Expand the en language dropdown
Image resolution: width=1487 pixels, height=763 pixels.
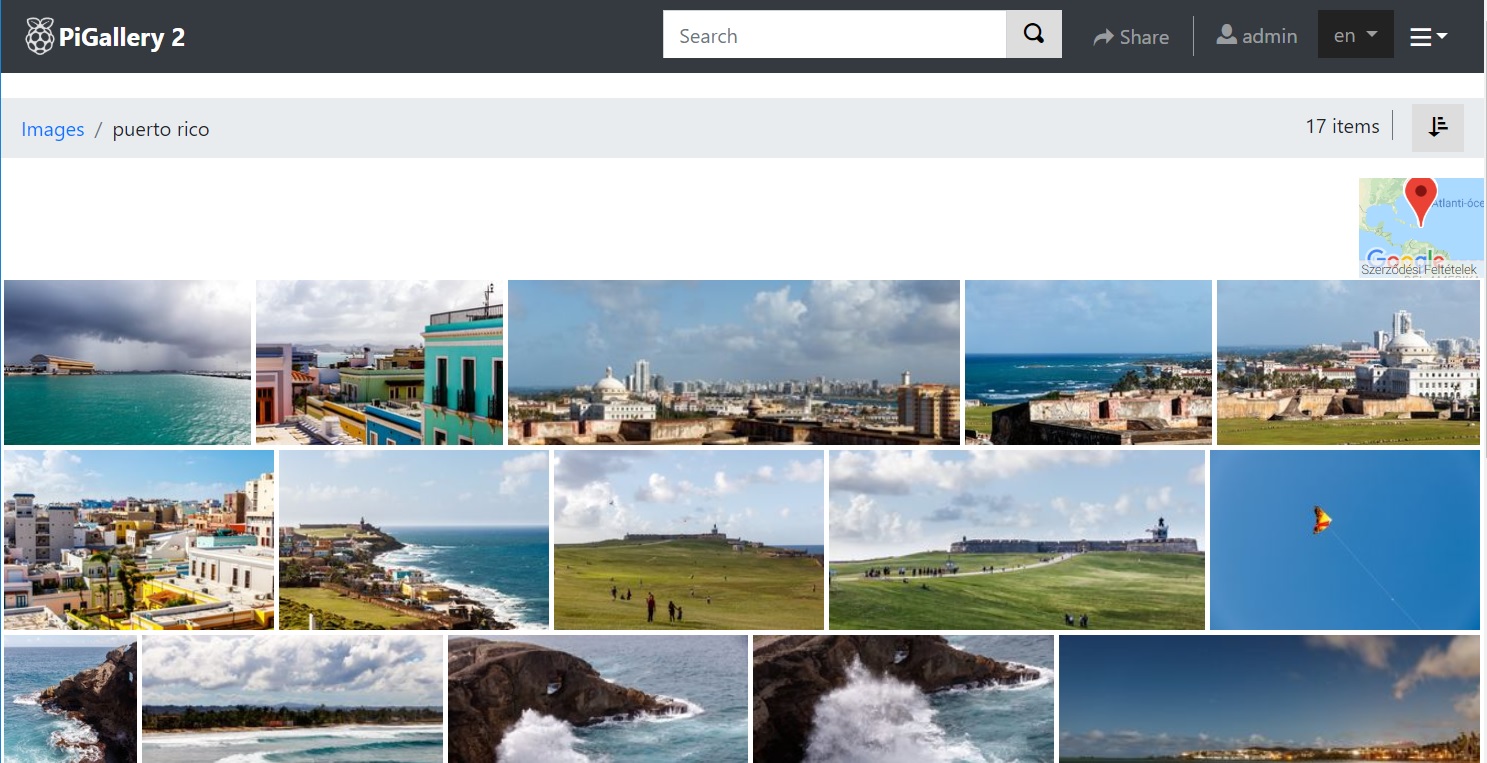coord(1355,35)
